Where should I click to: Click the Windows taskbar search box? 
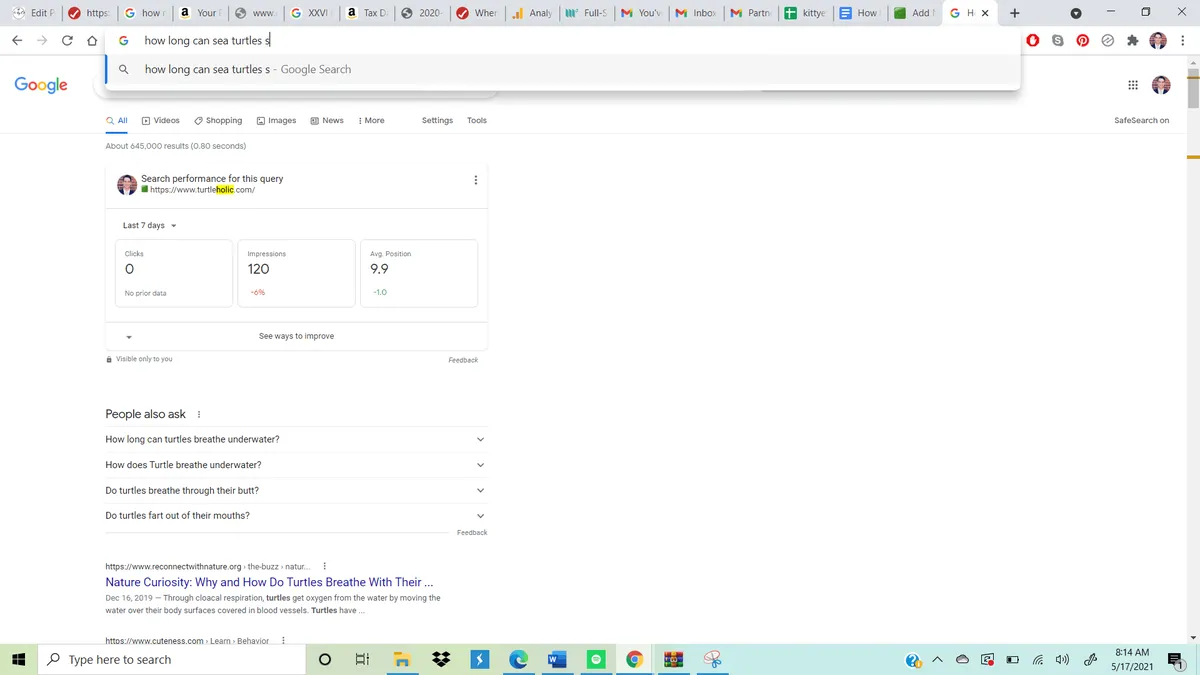[x=172, y=660]
